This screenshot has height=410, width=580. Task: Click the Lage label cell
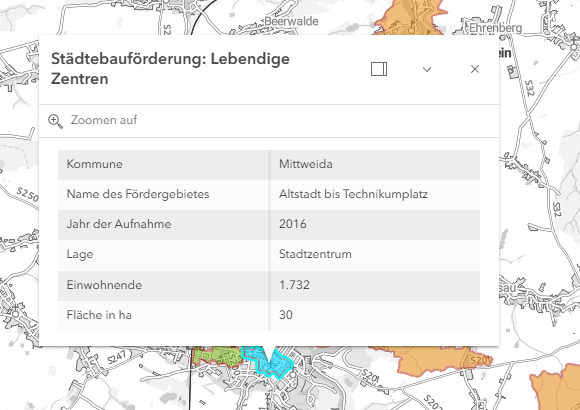pos(163,255)
